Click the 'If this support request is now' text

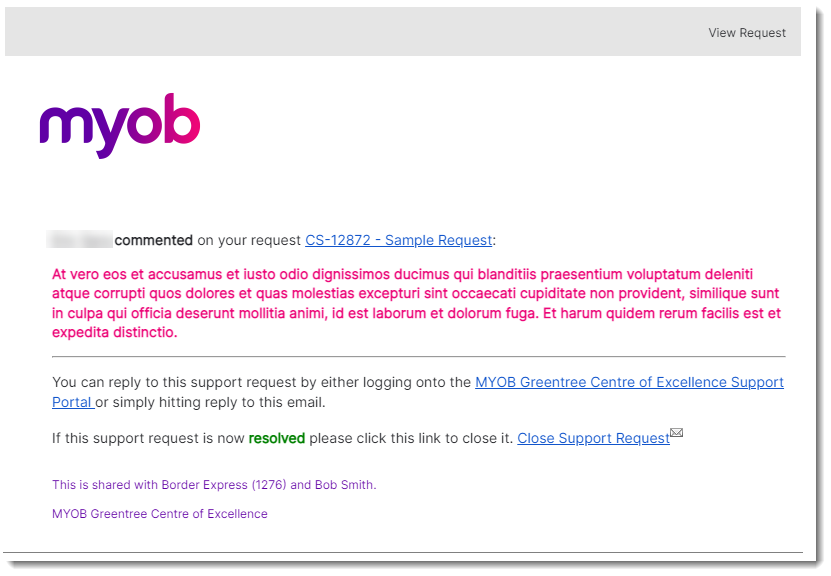(148, 438)
